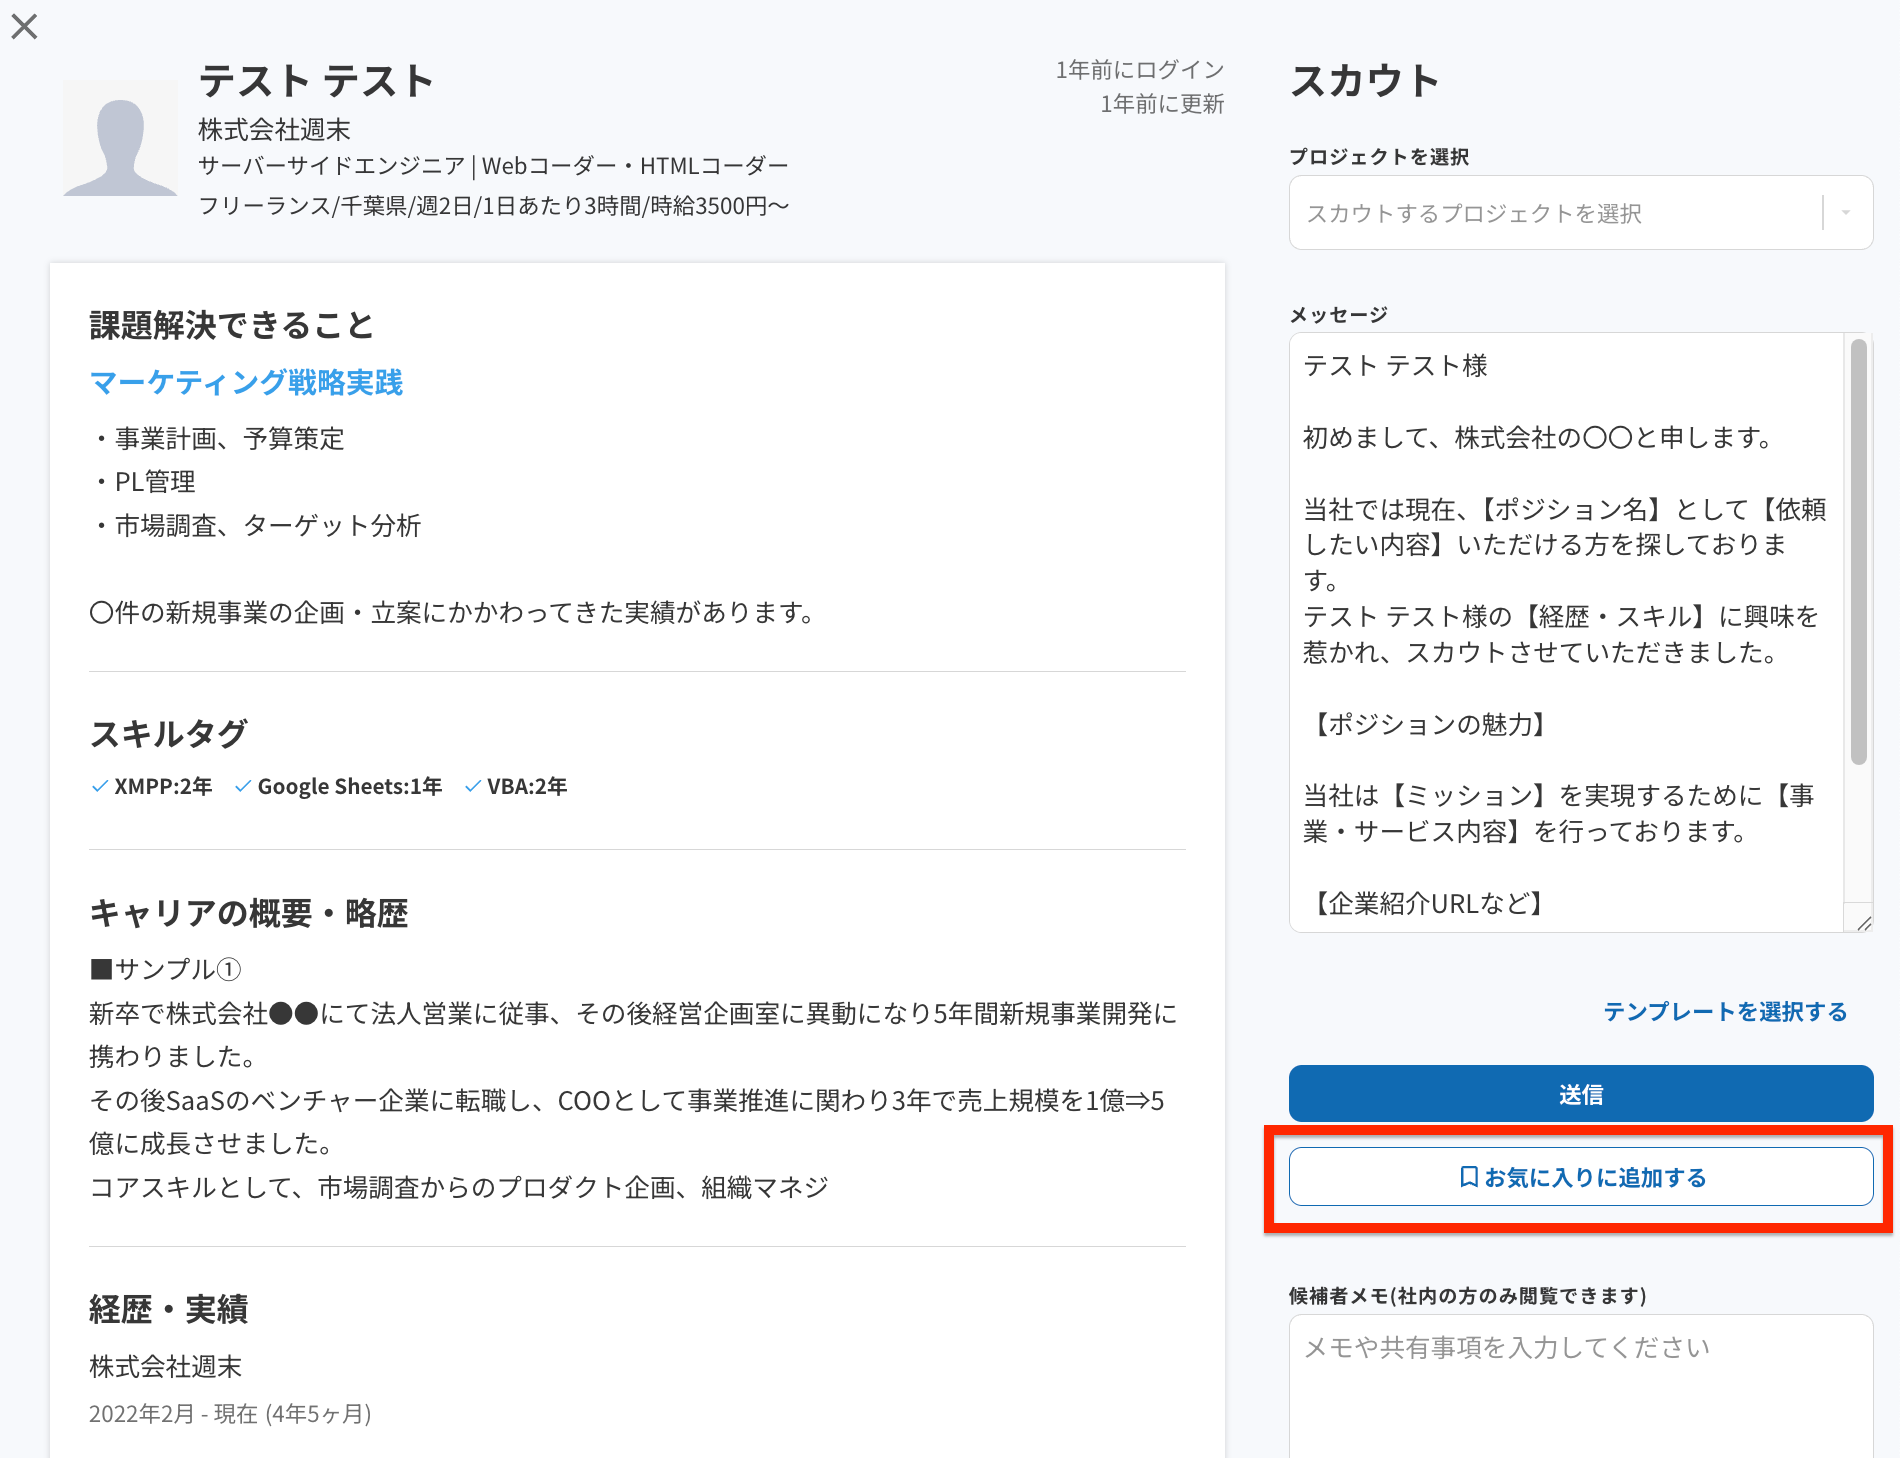Image resolution: width=1900 pixels, height=1458 pixels.
Task: Click the プロジェクトを選択 label
Action: pyautogui.click(x=1379, y=157)
